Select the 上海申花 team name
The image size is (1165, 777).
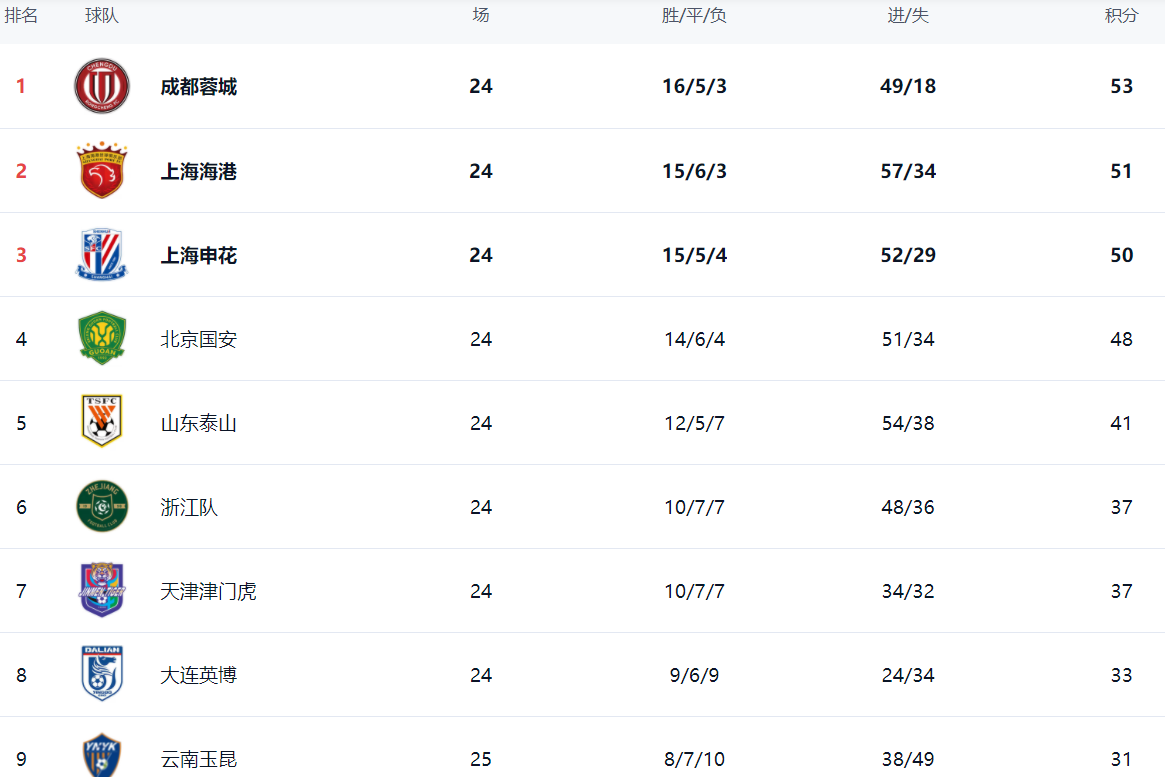click(x=199, y=256)
